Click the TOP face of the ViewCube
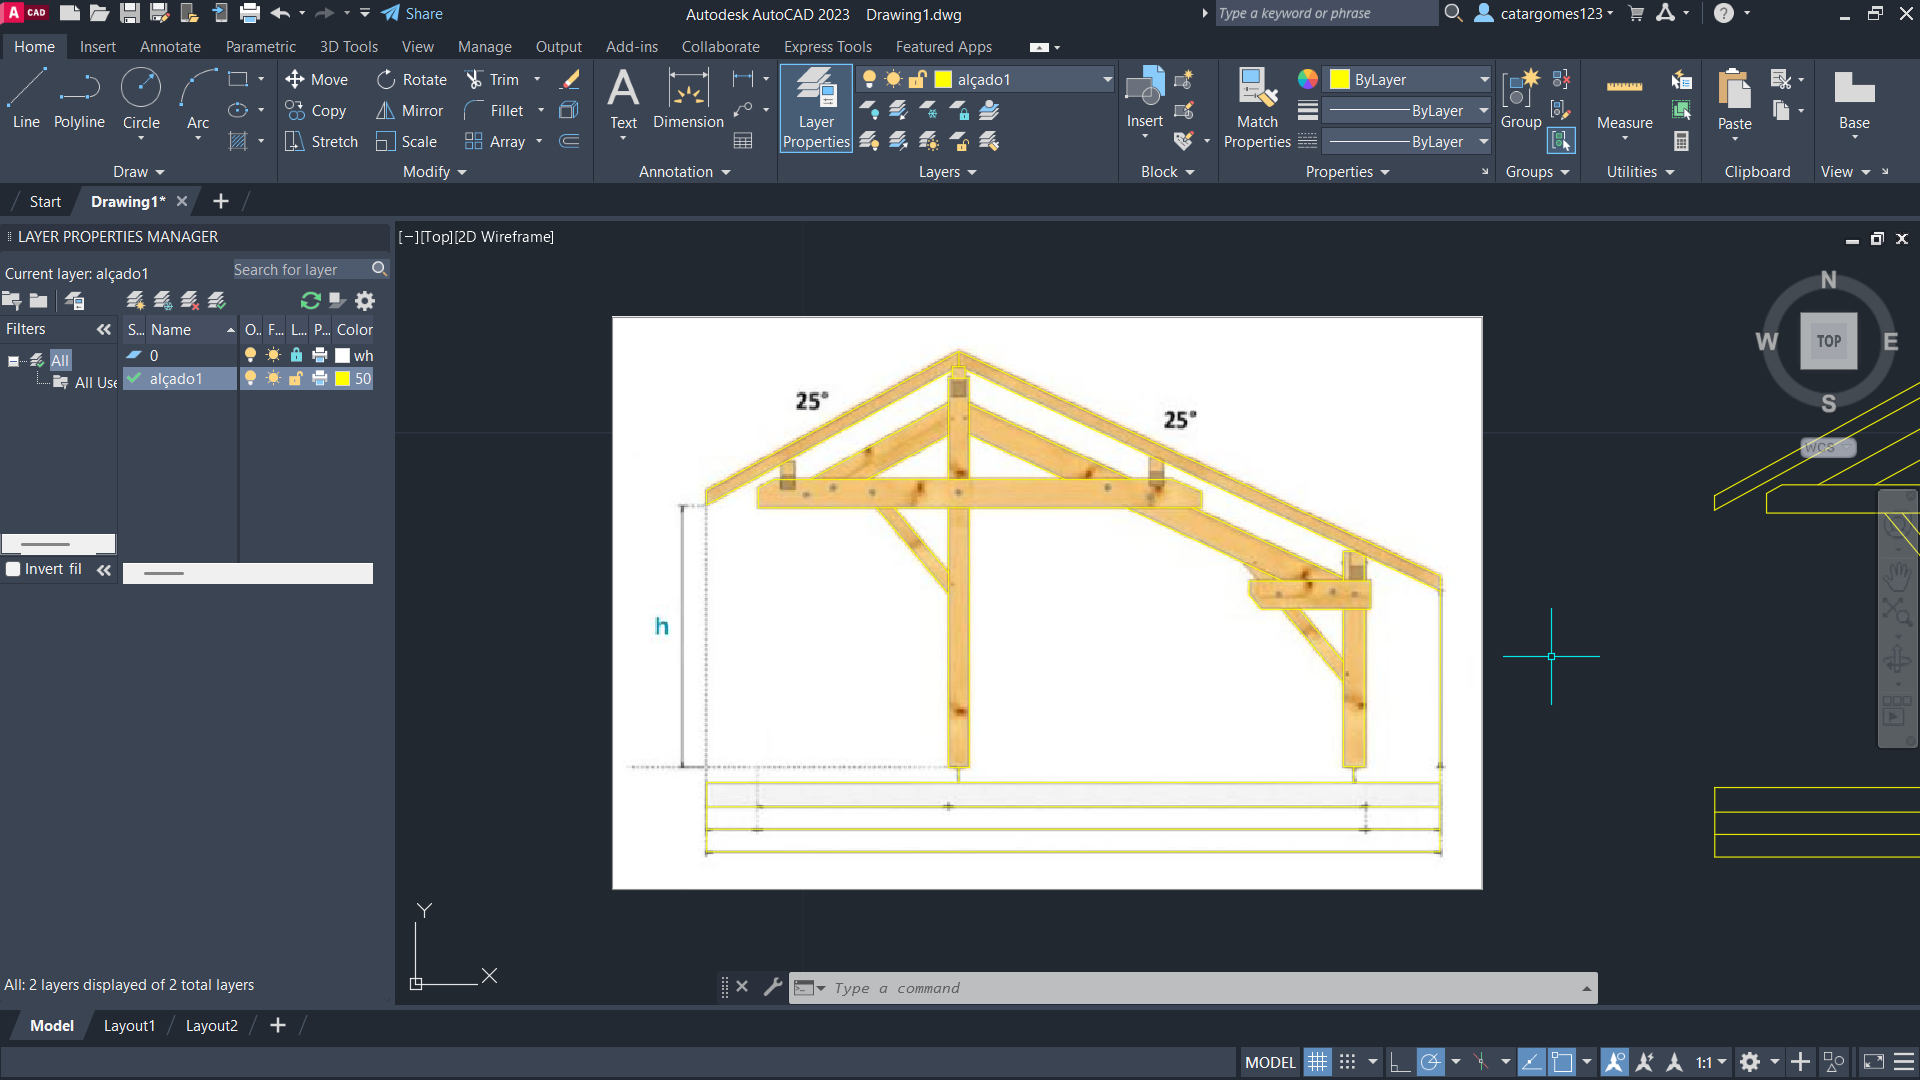This screenshot has height=1080, width=1920. [x=1828, y=341]
